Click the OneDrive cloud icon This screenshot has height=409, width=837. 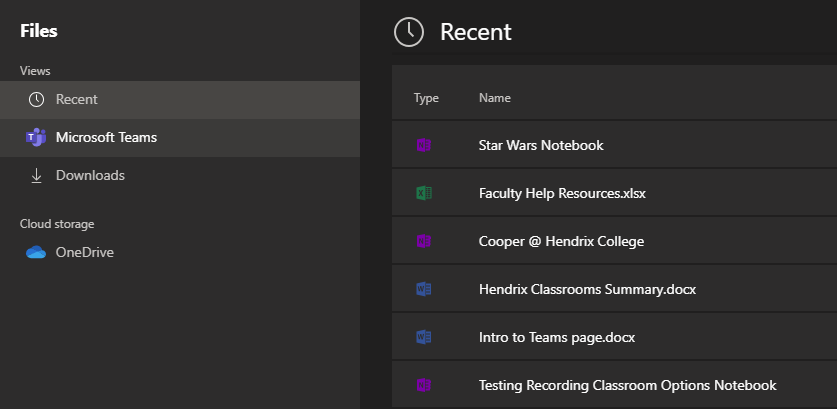pyautogui.click(x=36, y=252)
